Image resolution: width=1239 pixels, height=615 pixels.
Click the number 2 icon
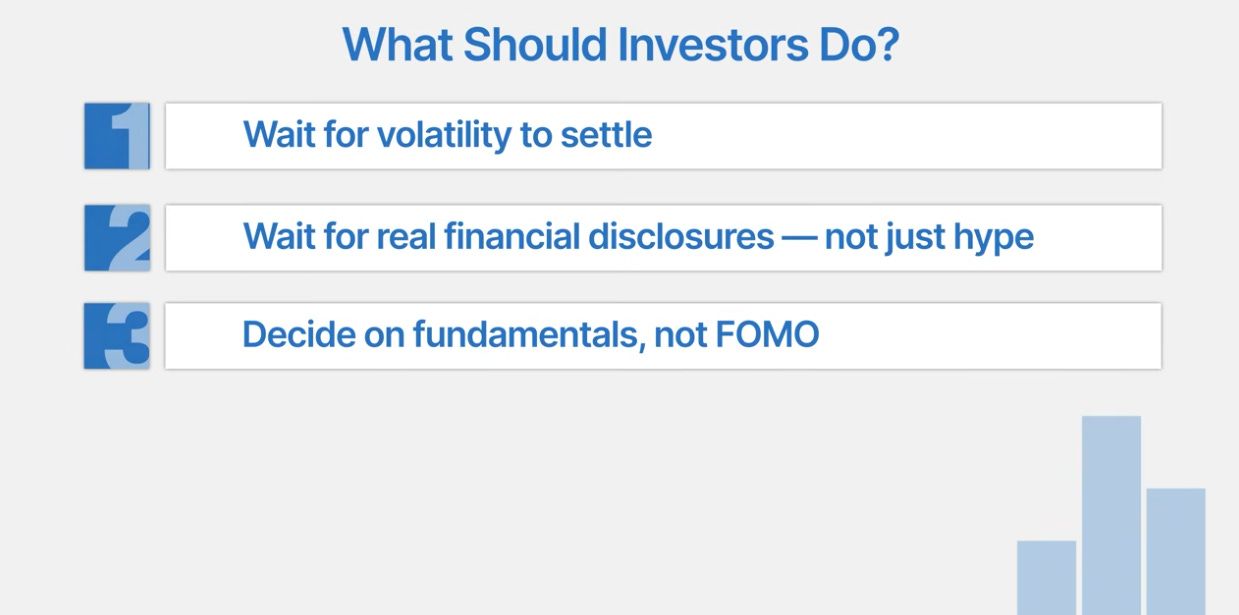117,237
